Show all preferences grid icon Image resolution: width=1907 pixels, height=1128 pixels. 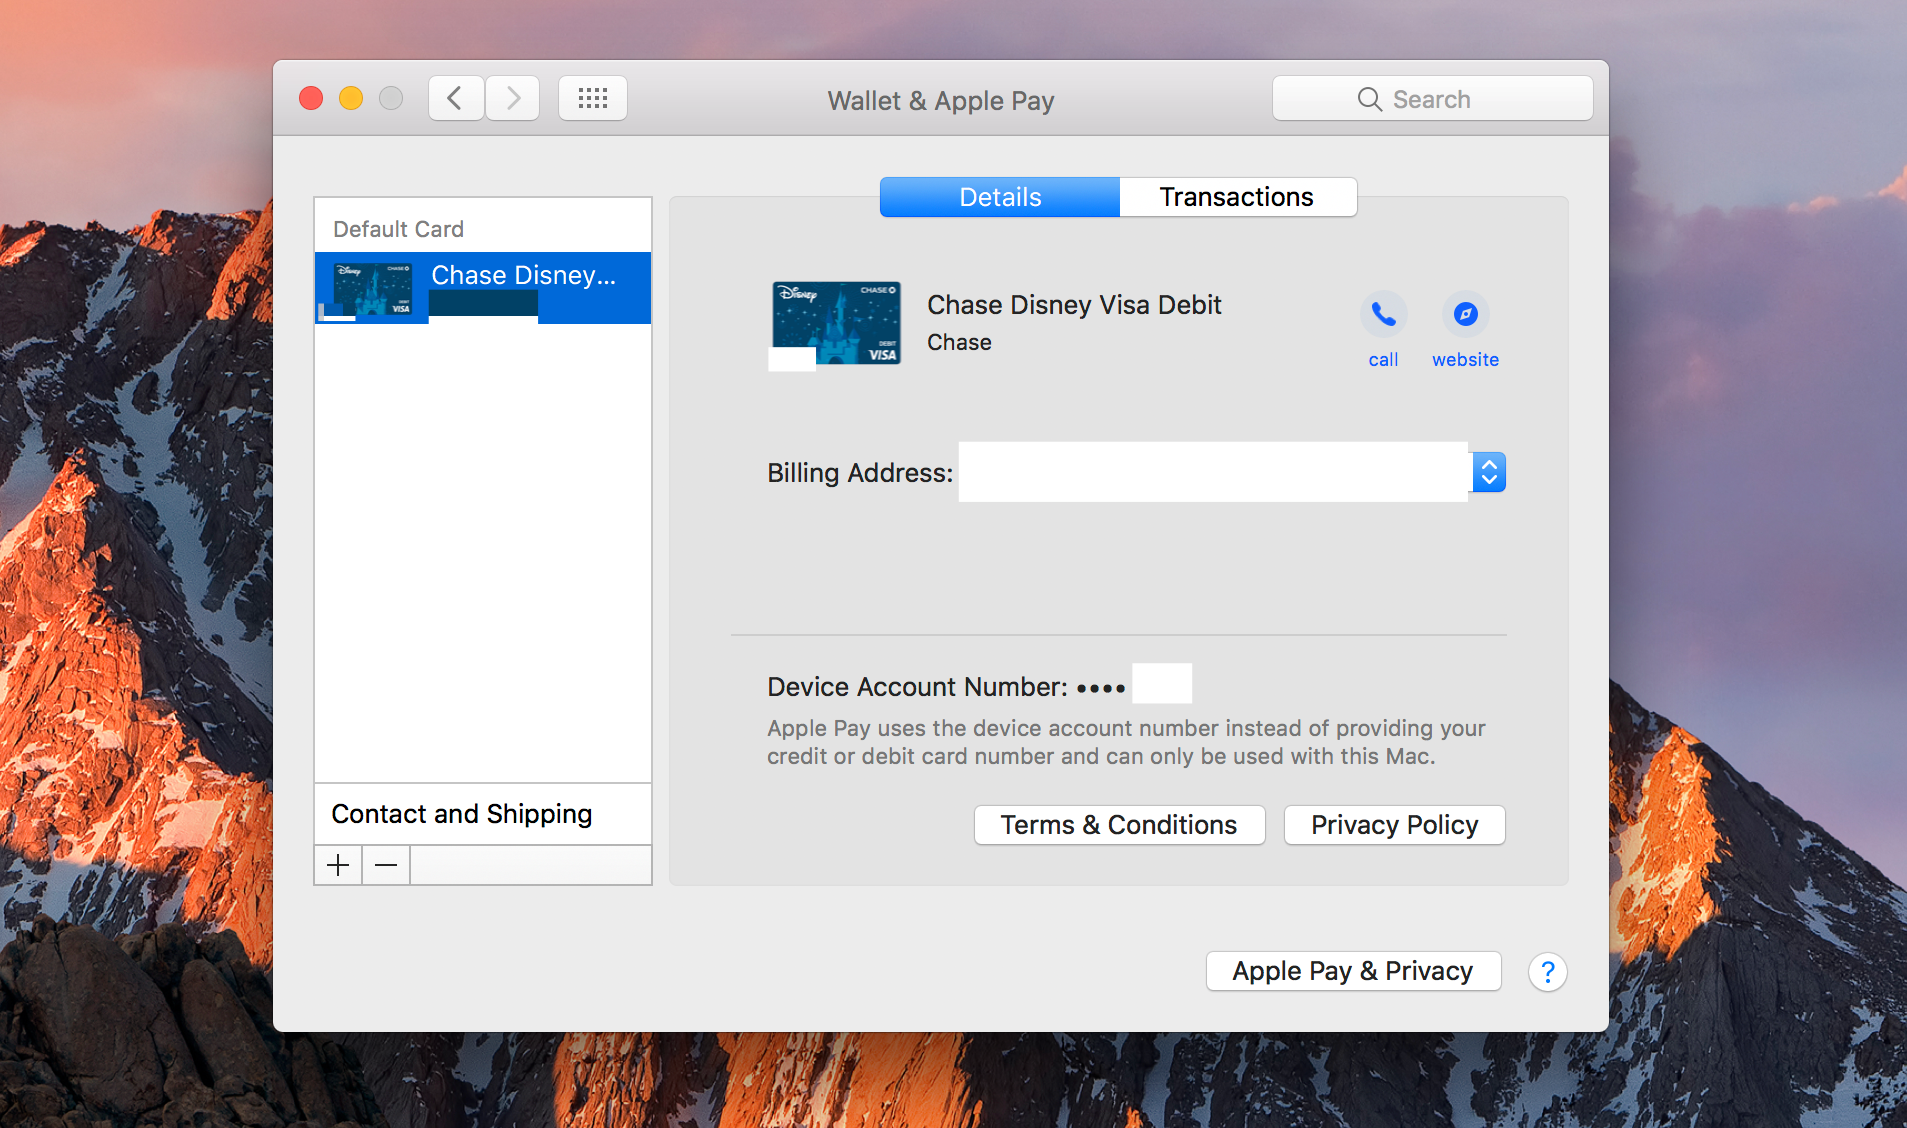point(593,98)
